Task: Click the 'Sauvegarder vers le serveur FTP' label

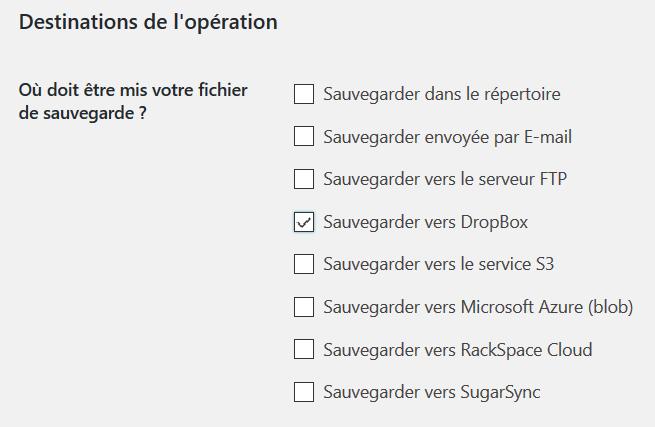Action: click(x=446, y=180)
